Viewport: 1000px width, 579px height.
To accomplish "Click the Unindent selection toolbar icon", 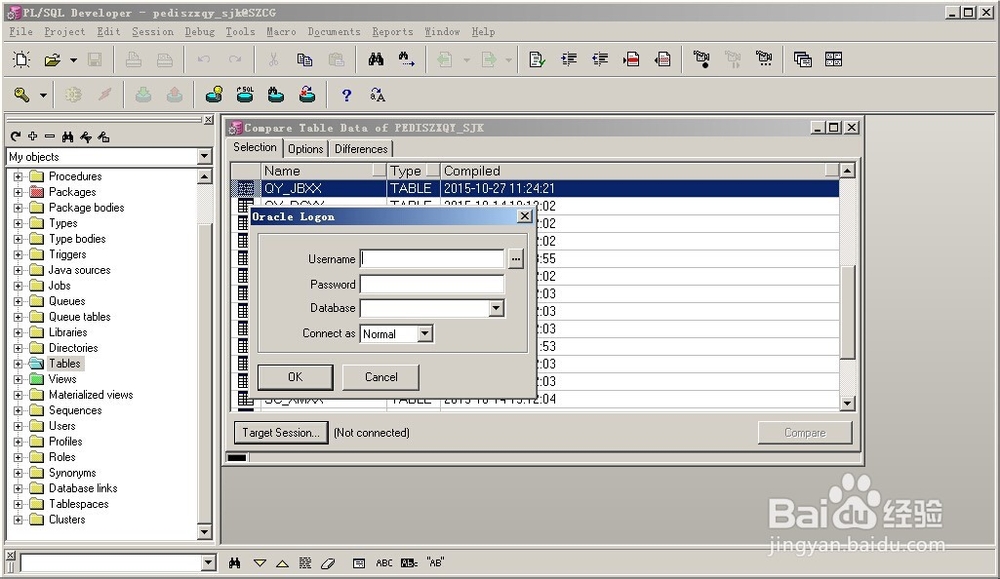I will click(600, 60).
